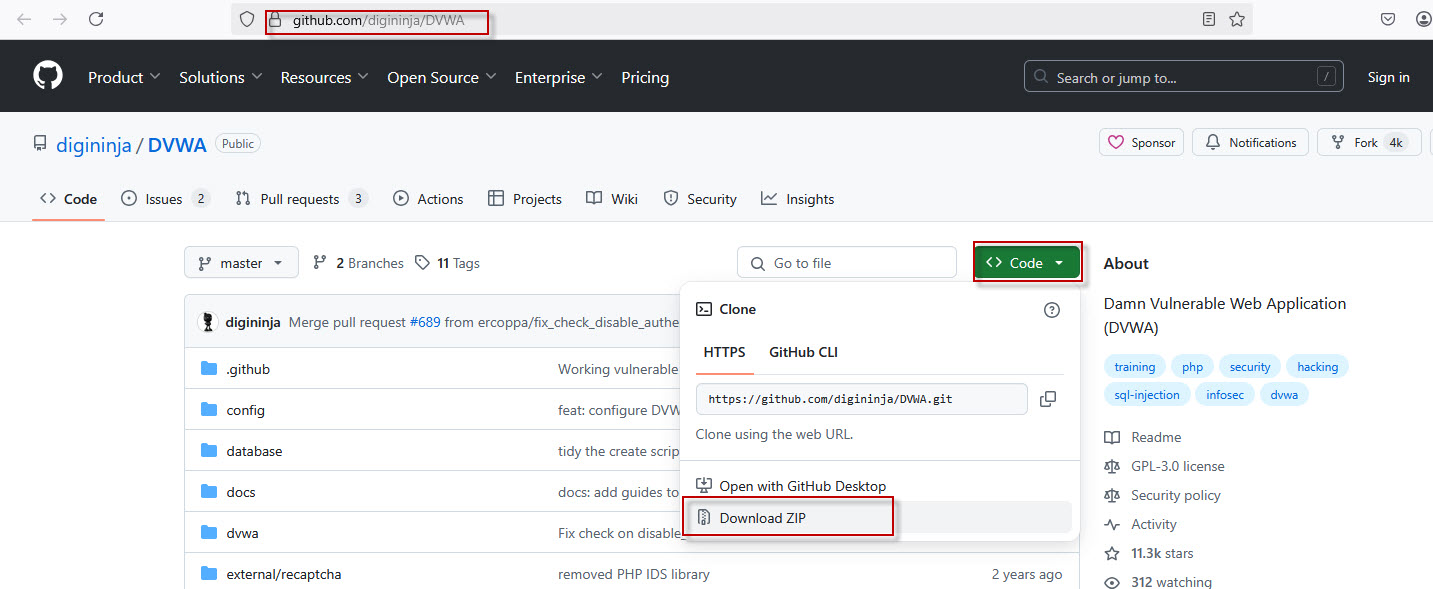1433x589 pixels.
Task: Select the GitHub CLI clone tab
Action: point(803,352)
